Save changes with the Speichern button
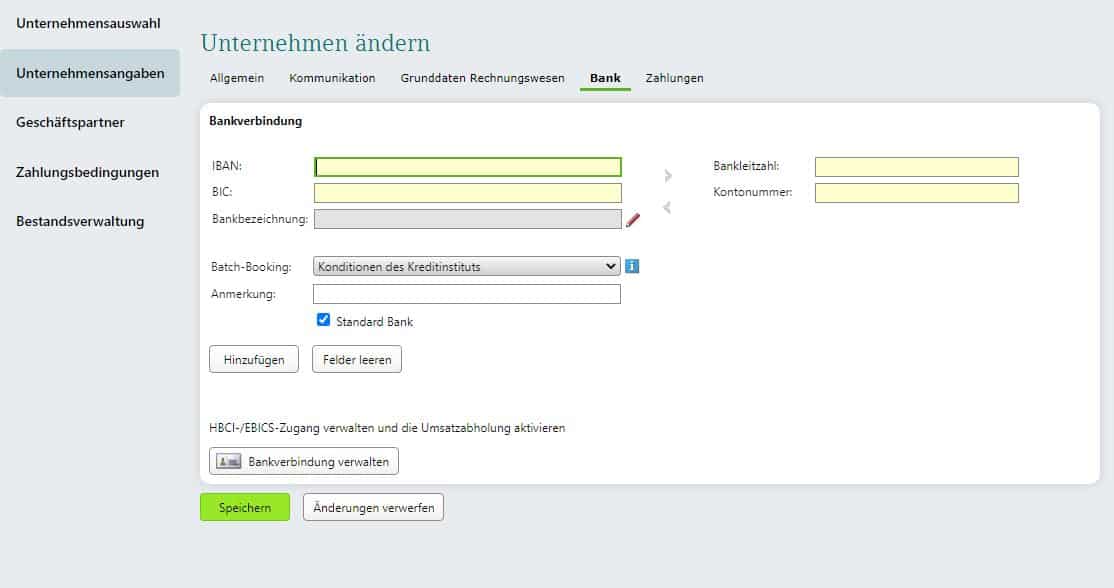1114x588 pixels. coord(244,507)
